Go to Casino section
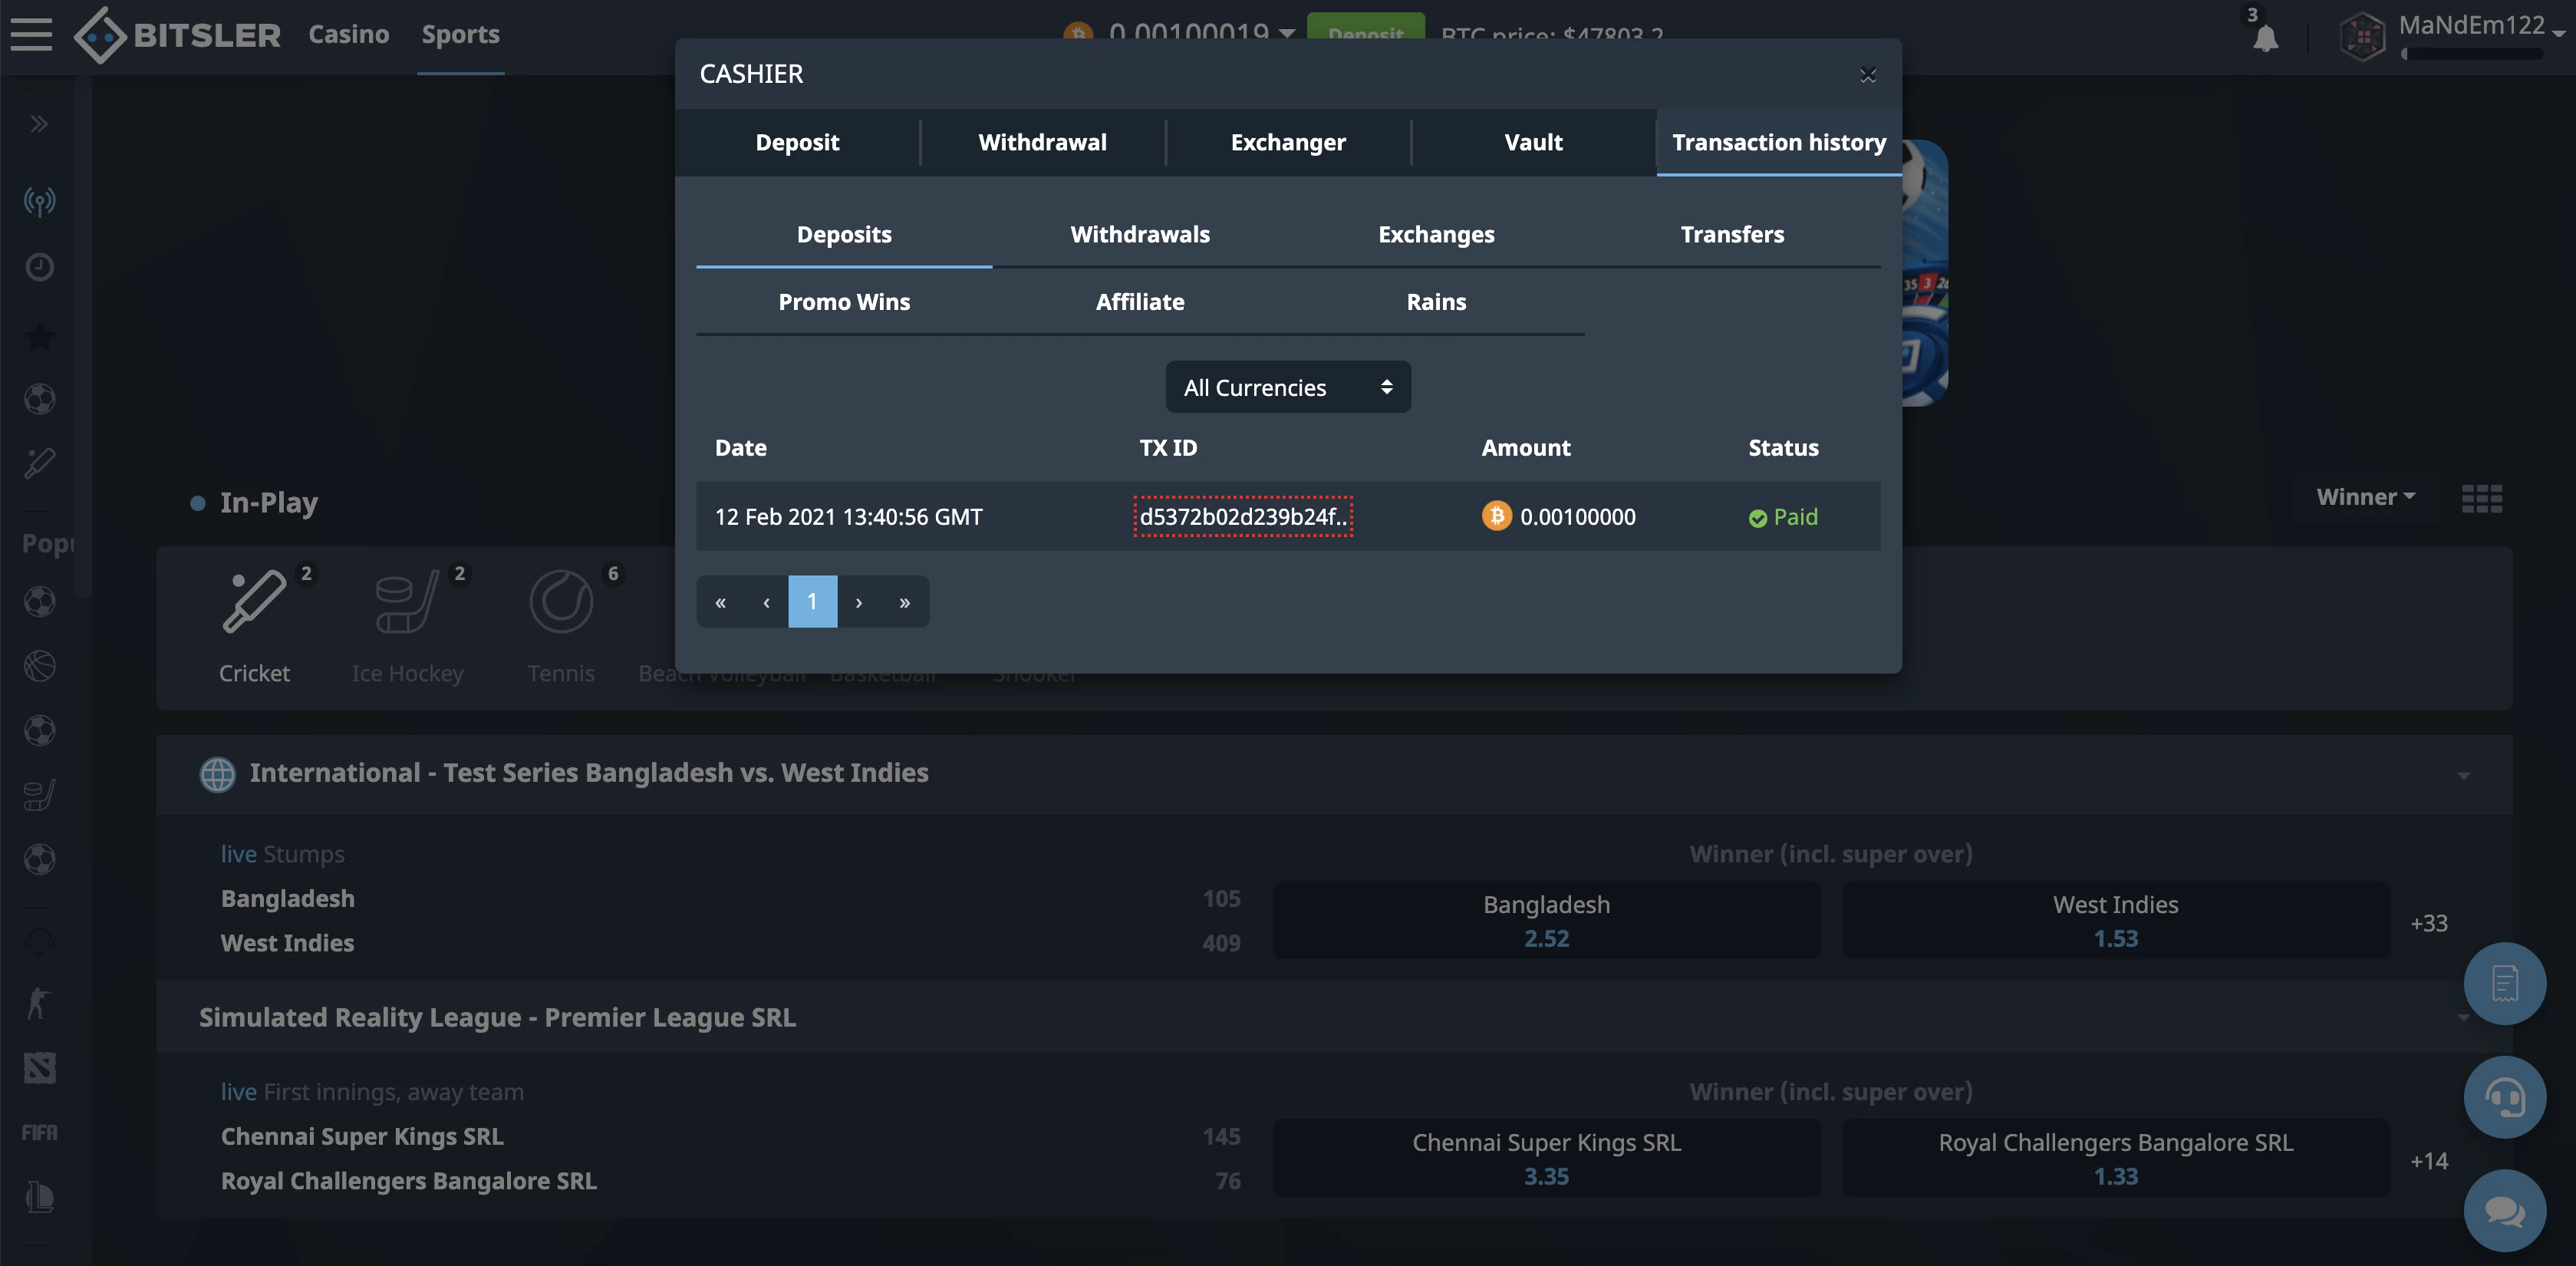 point(348,34)
